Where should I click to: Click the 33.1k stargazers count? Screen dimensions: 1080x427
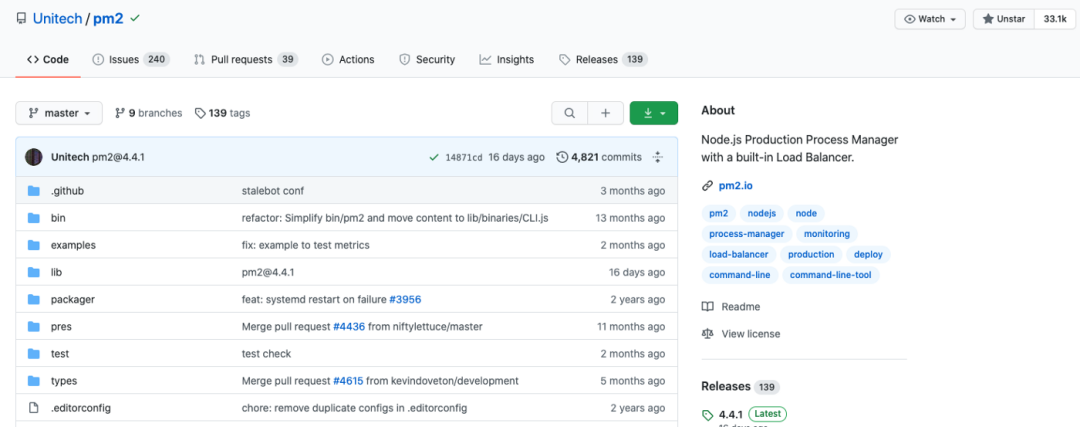tap(1054, 19)
